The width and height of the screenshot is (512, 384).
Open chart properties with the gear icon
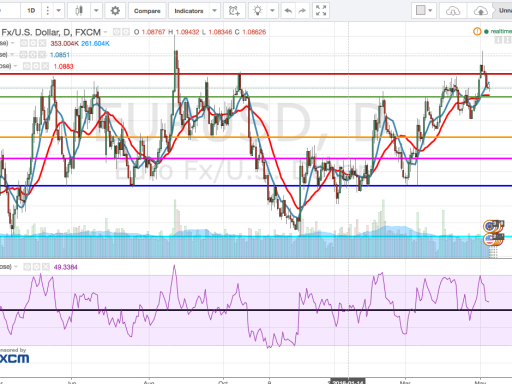click(115, 11)
